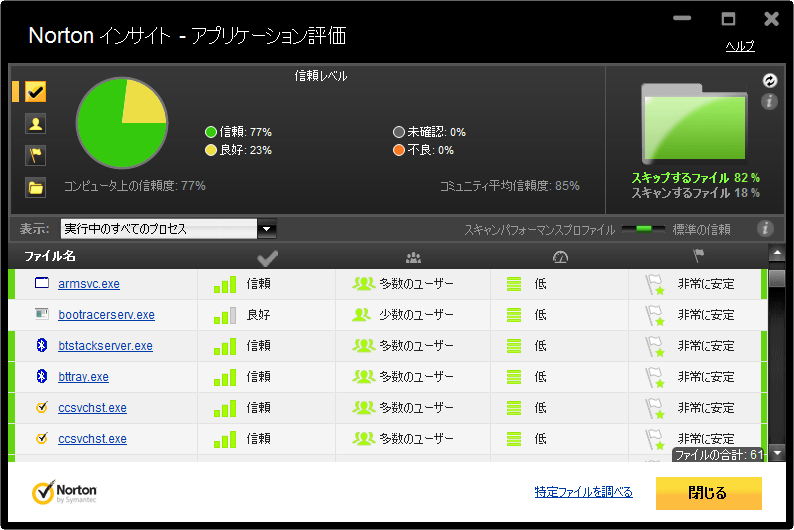
Task: Click Bluetooth icon of btstackserver.exe
Action: pos(42,345)
